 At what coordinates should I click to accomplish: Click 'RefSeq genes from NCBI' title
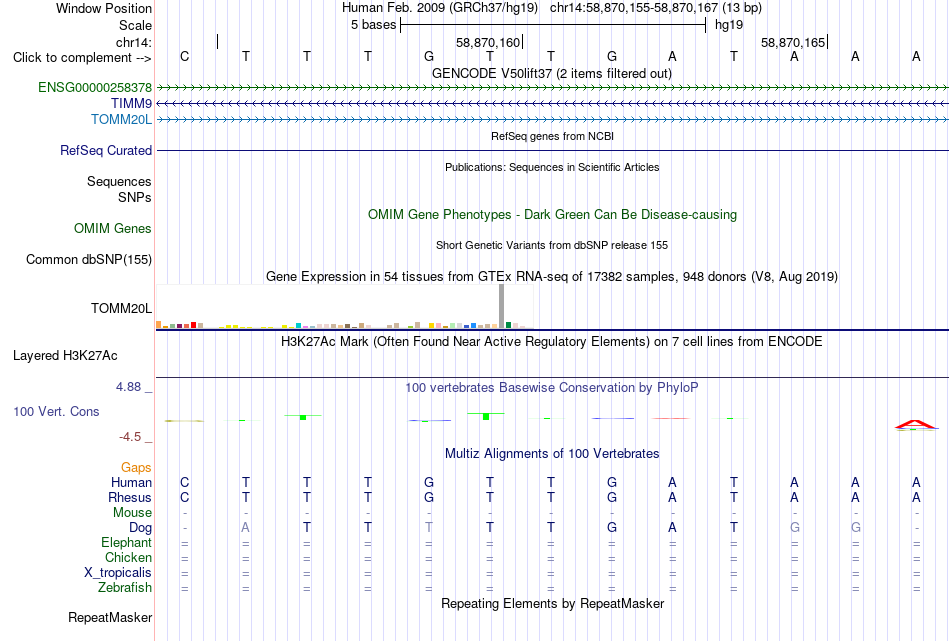tap(553, 136)
